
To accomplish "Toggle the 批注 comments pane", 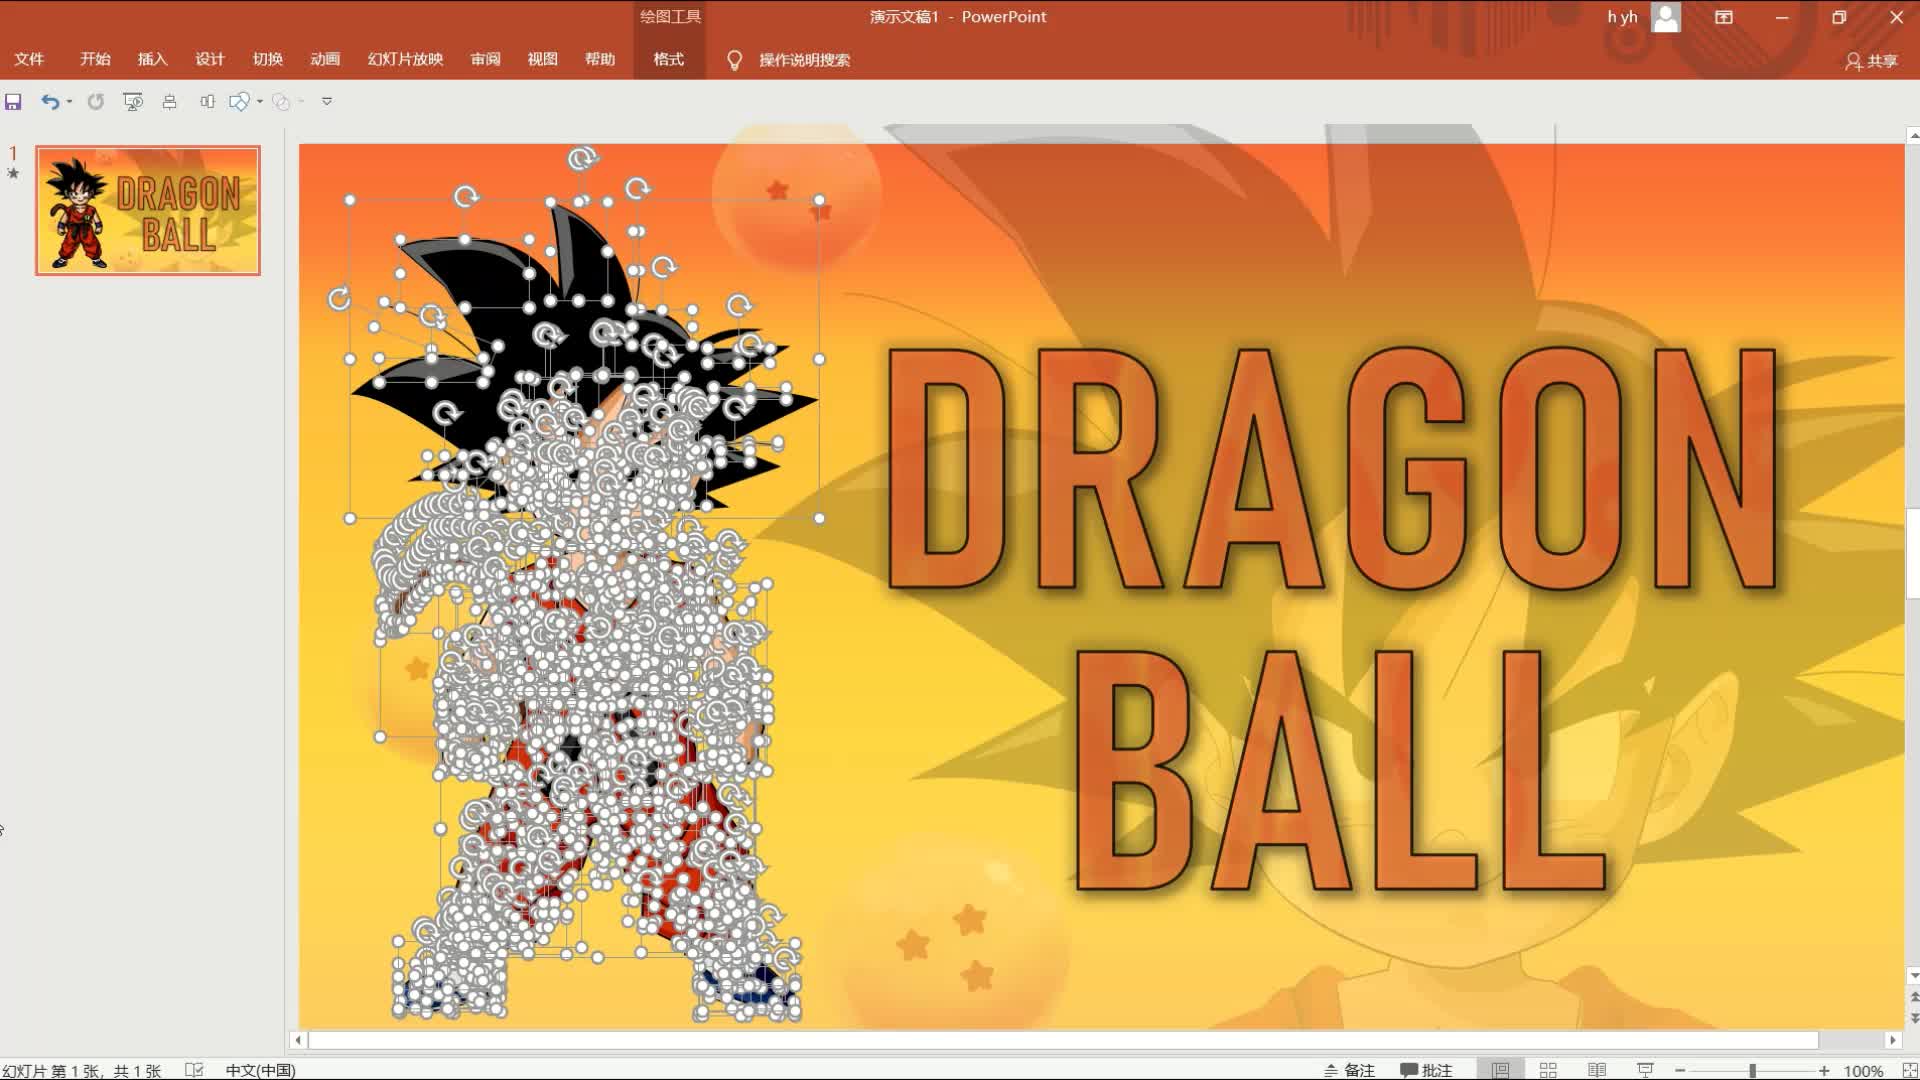I will click(x=1426, y=1070).
